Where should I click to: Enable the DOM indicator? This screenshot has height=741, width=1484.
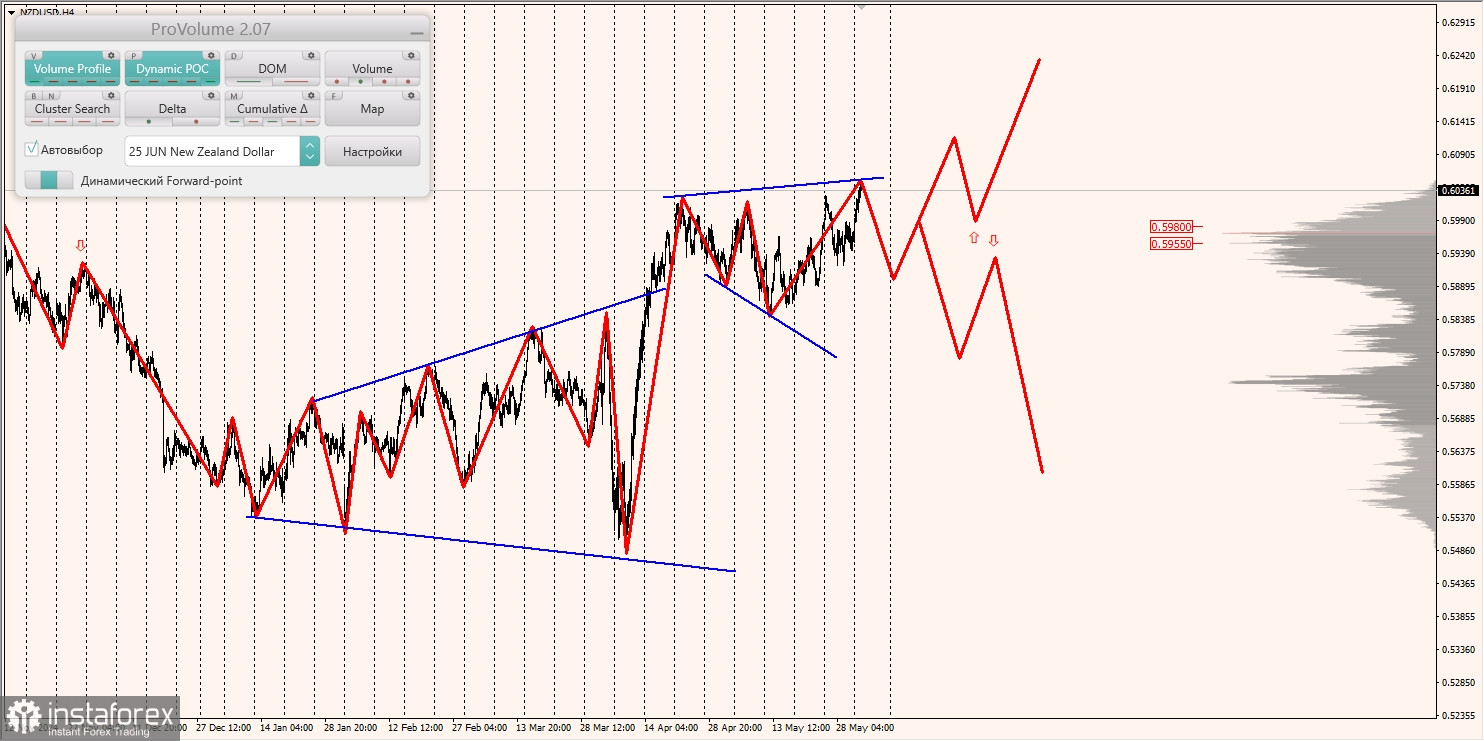pyautogui.click(x=272, y=69)
